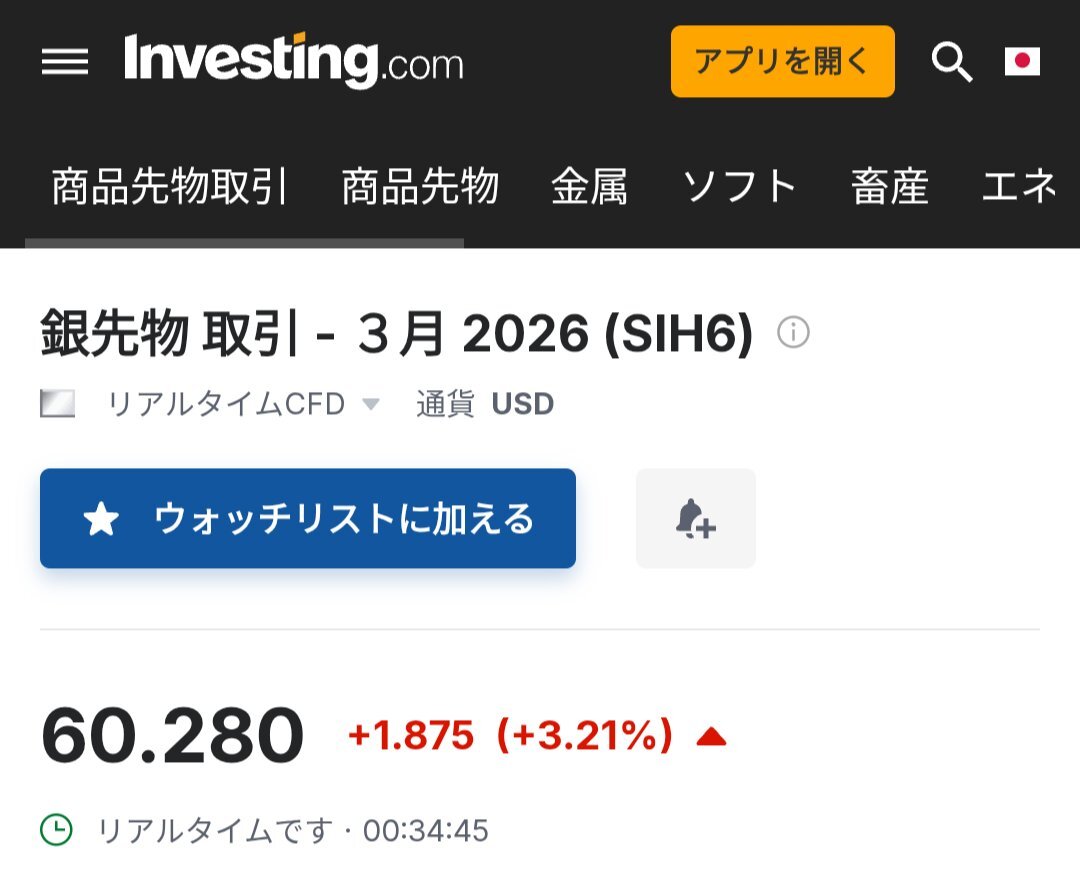Screen dimensions: 1080x891
Task: Click the star icon in watchlist button
Action: click(x=101, y=519)
